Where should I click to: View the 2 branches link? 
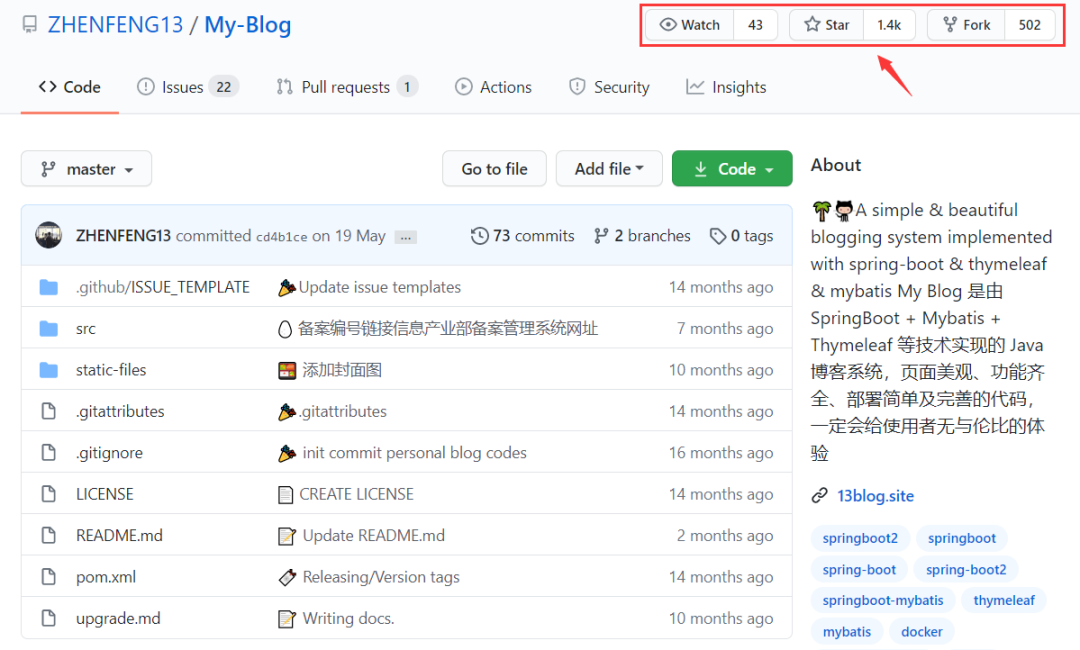(642, 235)
